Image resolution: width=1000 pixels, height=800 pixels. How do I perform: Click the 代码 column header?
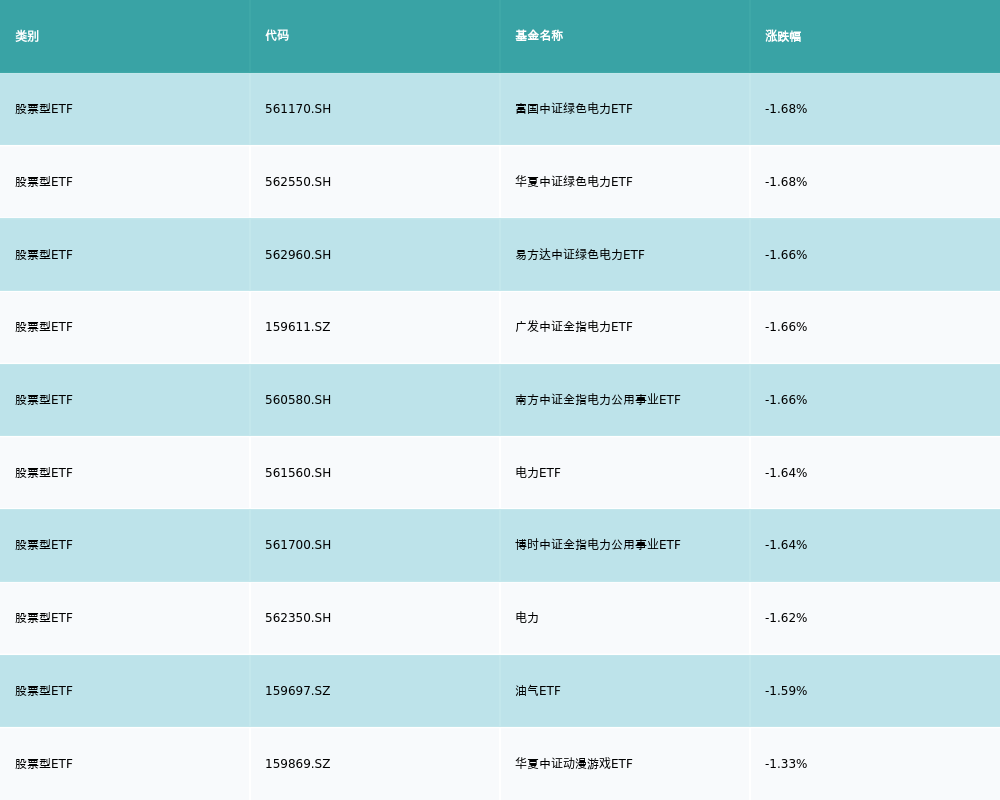pyautogui.click(x=277, y=36)
